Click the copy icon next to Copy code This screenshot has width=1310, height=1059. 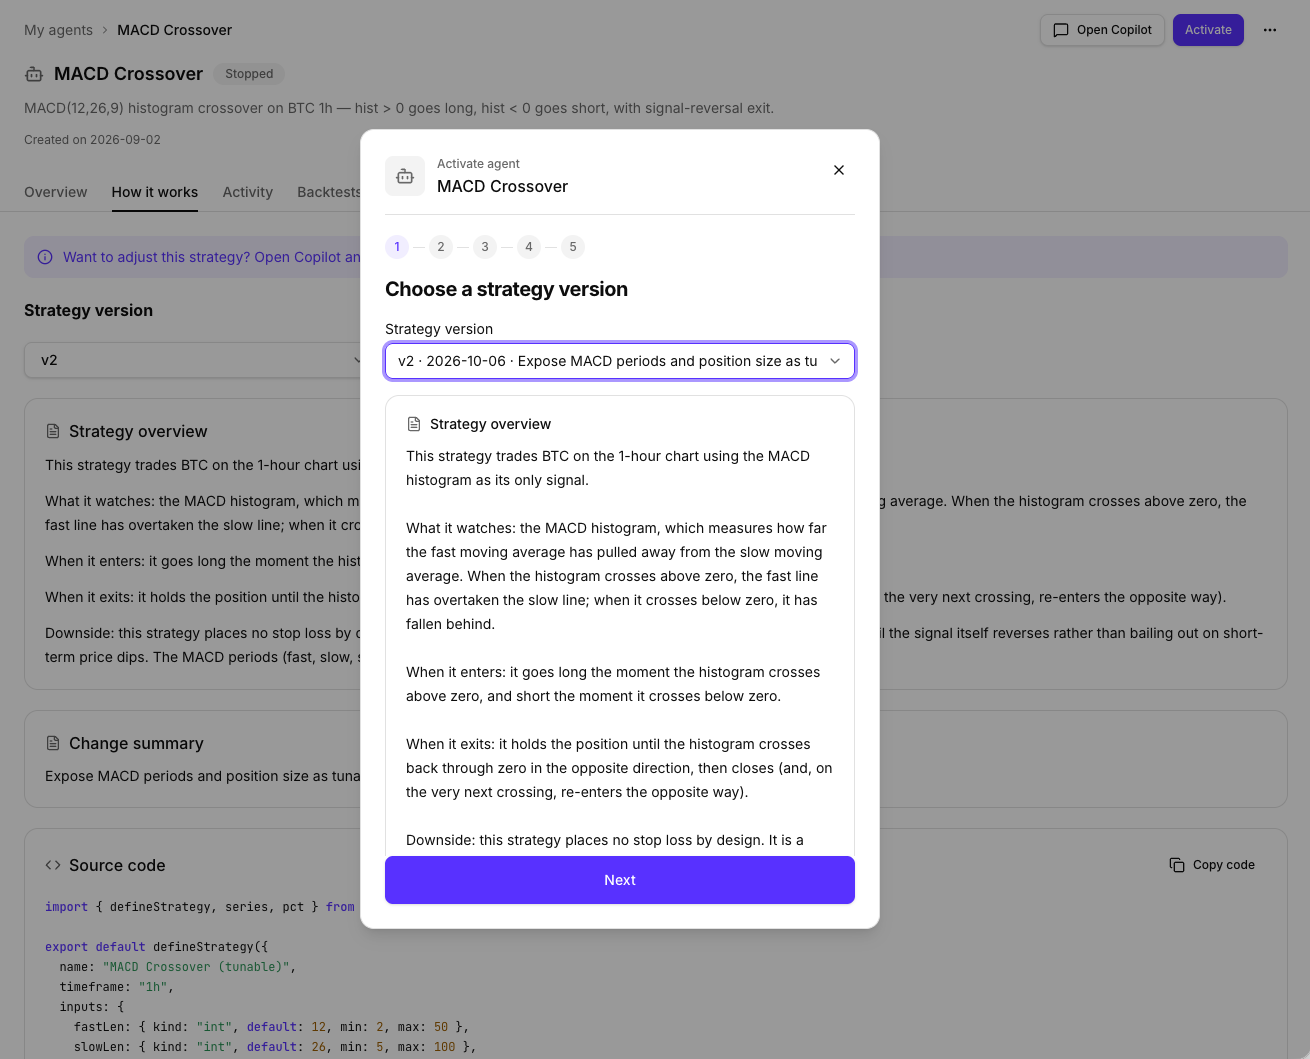click(1177, 865)
